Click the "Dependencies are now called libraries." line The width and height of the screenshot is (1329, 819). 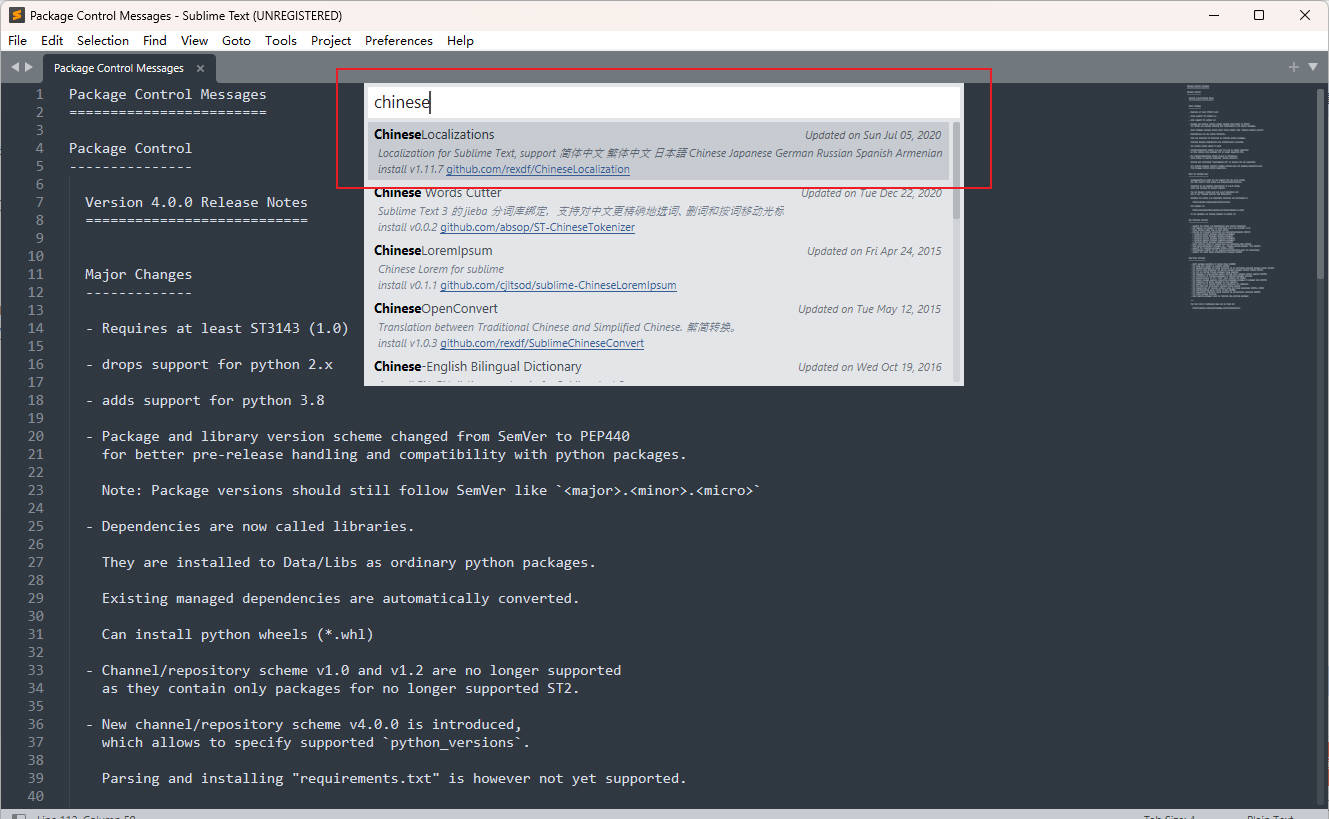249,526
